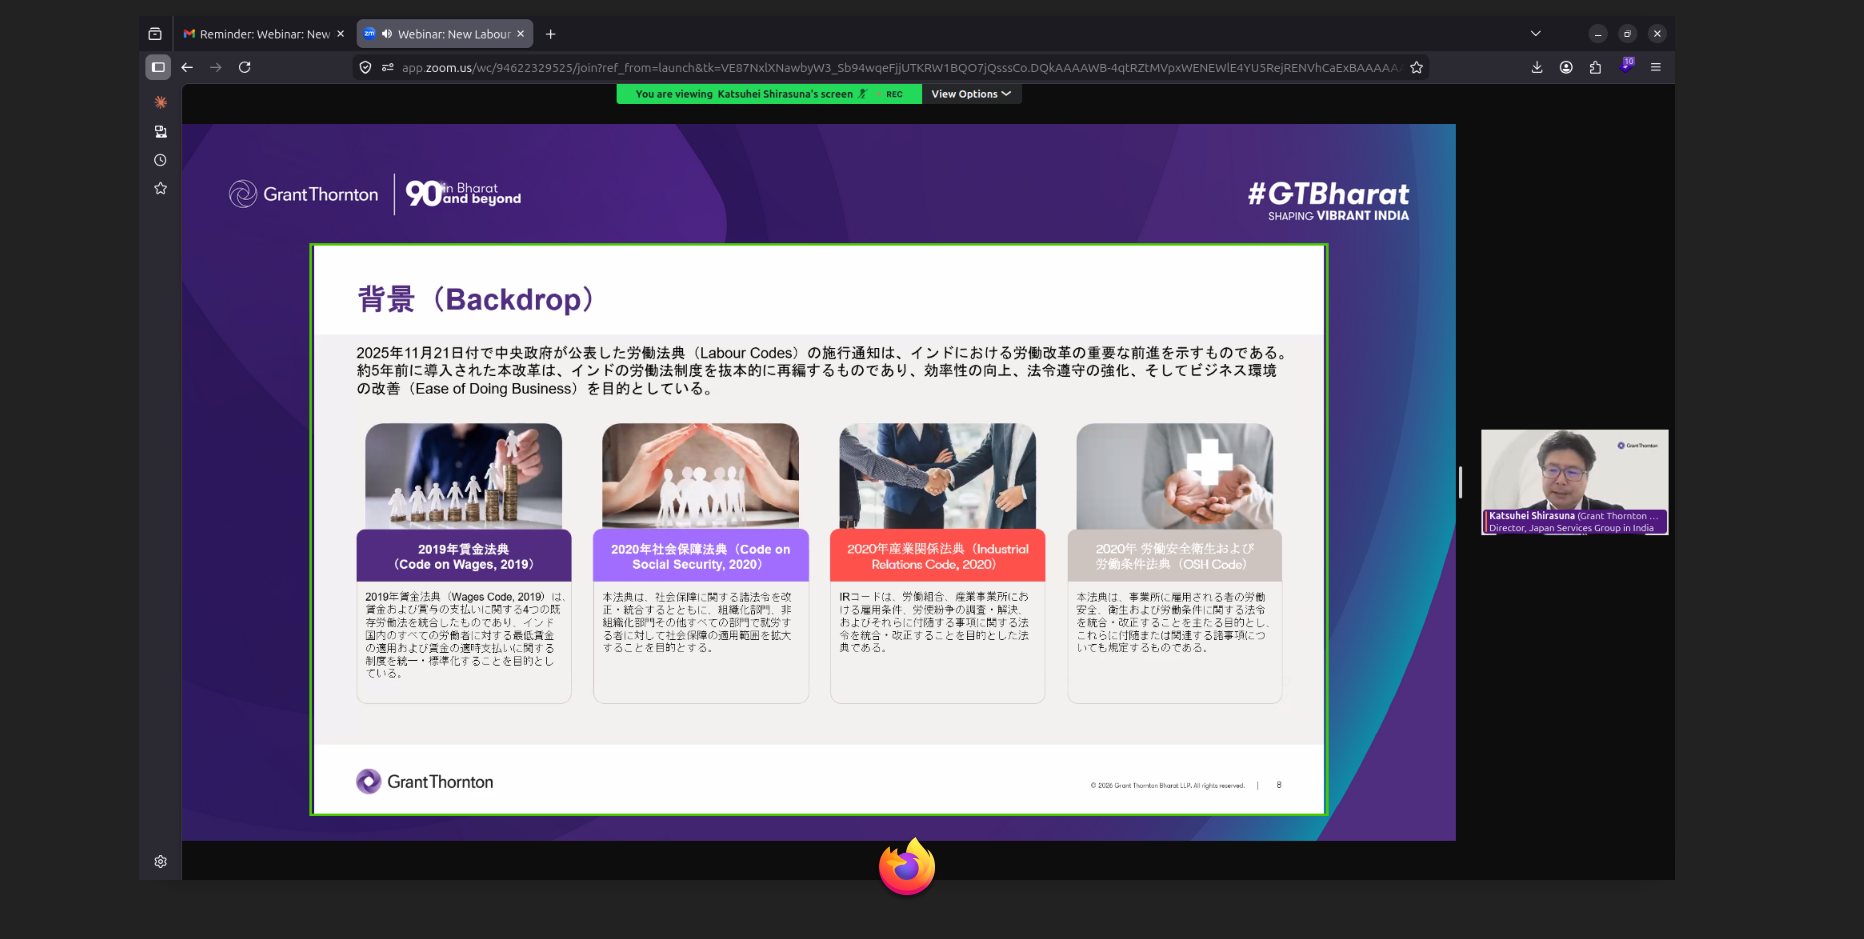Mute audio on the Webinar tab
Screen dimensions: 1864x939
click(386, 34)
